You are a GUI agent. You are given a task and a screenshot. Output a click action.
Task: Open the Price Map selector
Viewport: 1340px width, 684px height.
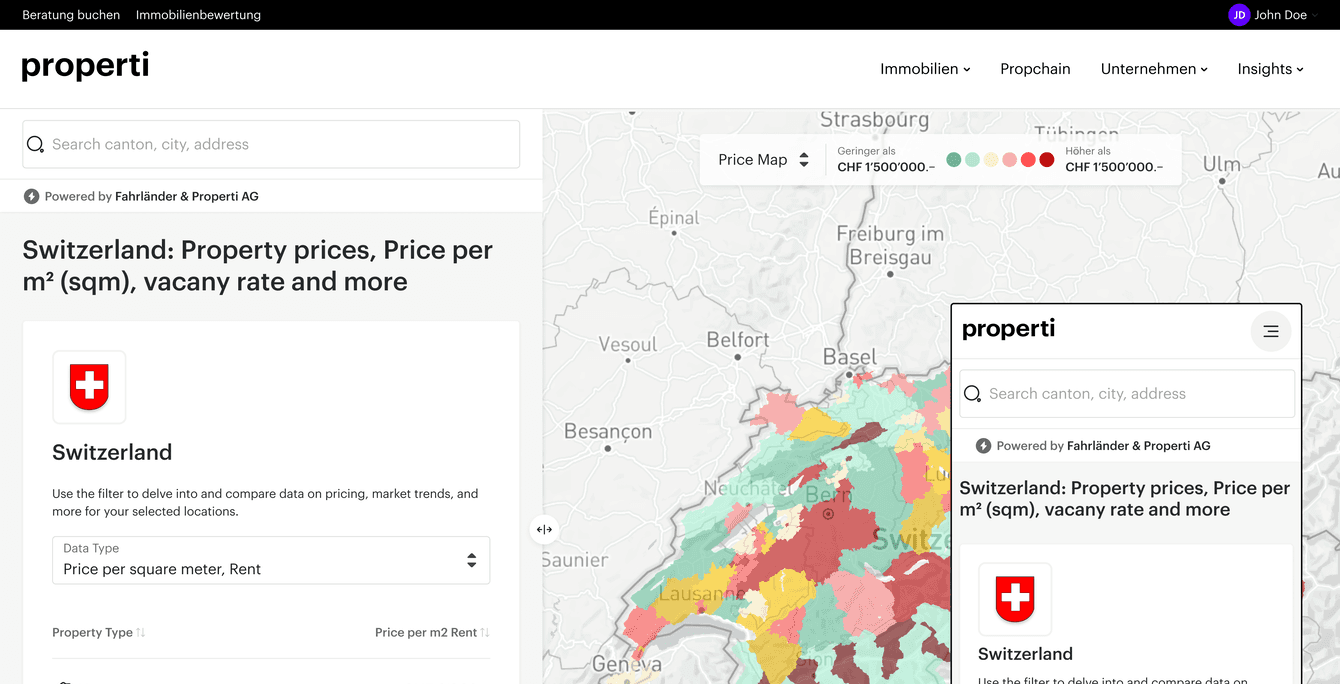[764, 160]
